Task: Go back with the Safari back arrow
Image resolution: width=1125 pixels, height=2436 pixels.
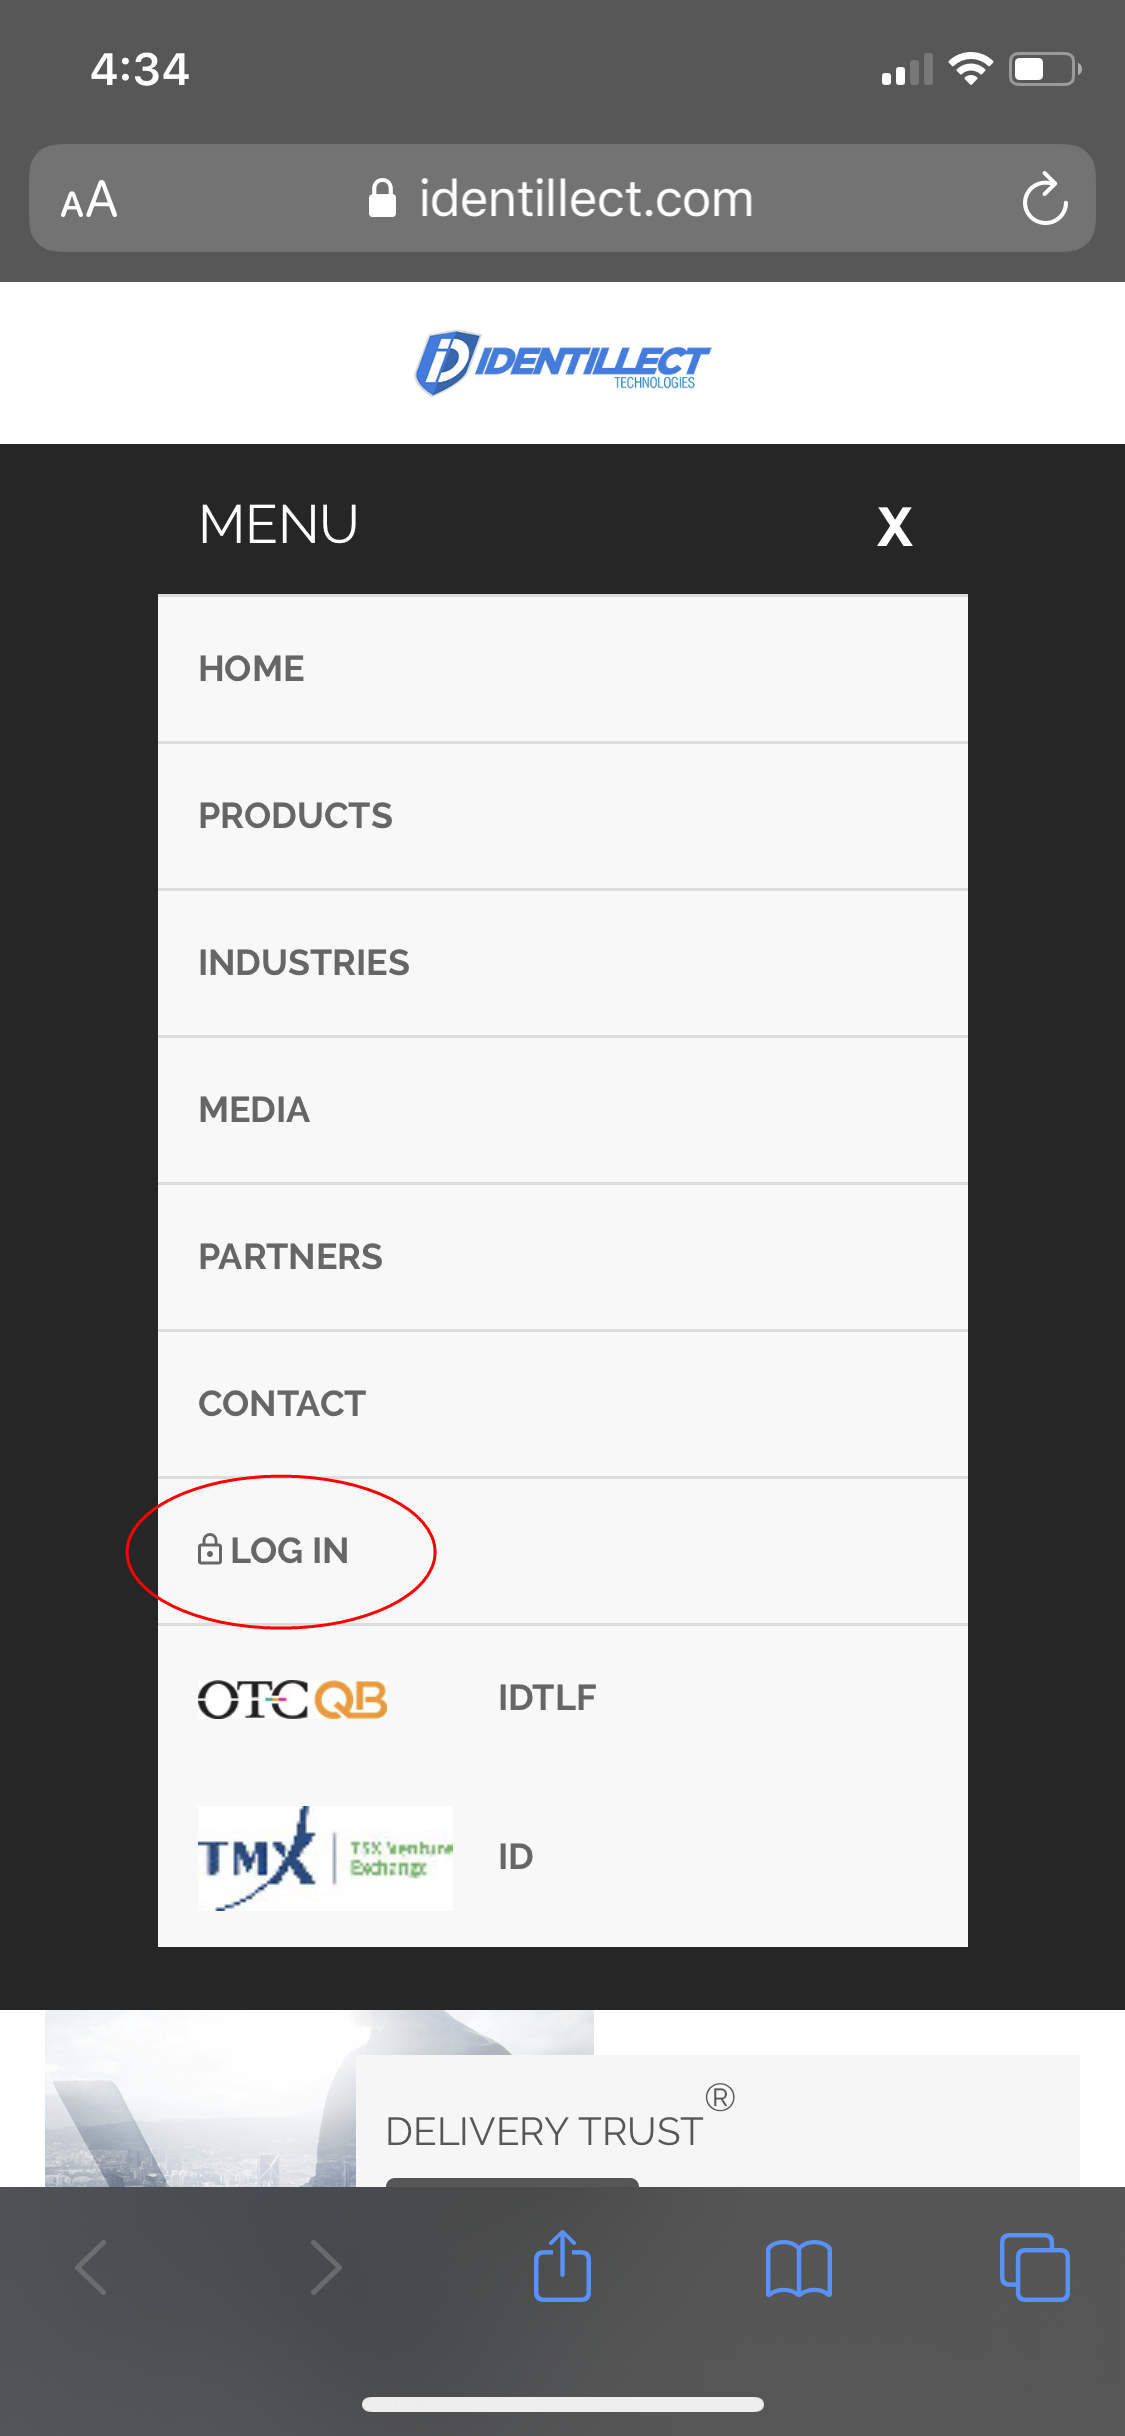Action: click(x=91, y=2267)
